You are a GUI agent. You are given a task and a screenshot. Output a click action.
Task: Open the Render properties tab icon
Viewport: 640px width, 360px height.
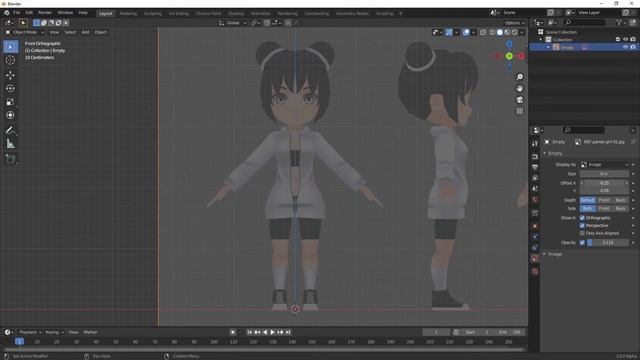pos(535,157)
